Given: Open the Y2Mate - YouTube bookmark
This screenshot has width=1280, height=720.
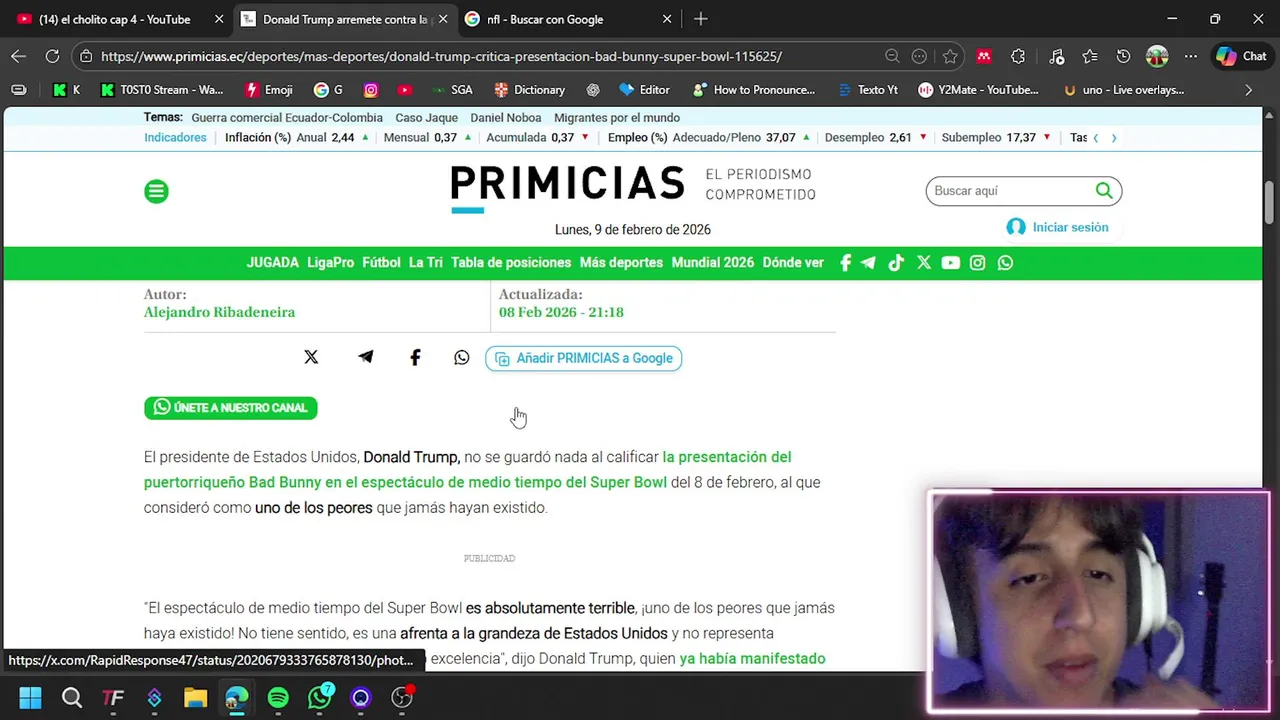Looking at the screenshot, I should (978, 90).
